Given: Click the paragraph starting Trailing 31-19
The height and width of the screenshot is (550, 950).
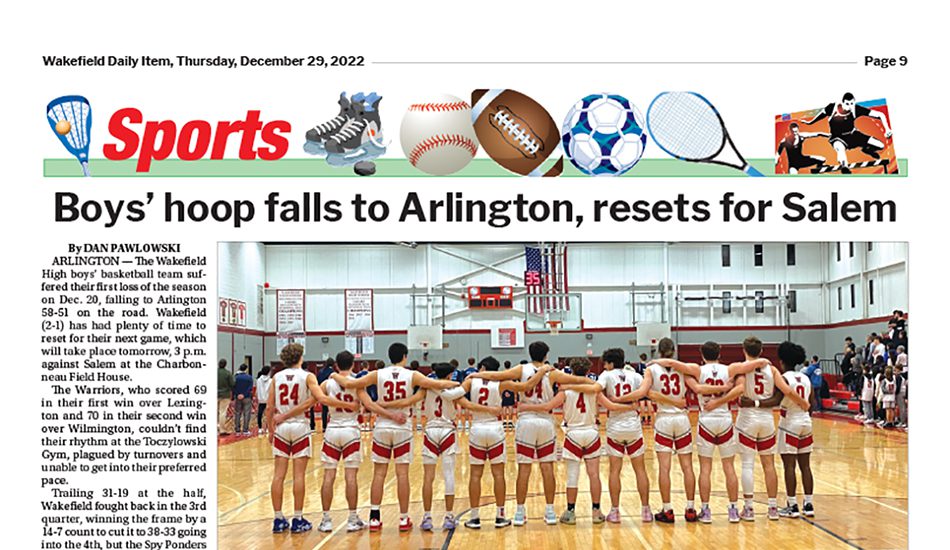Looking at the screenshot, I should 124,519.
